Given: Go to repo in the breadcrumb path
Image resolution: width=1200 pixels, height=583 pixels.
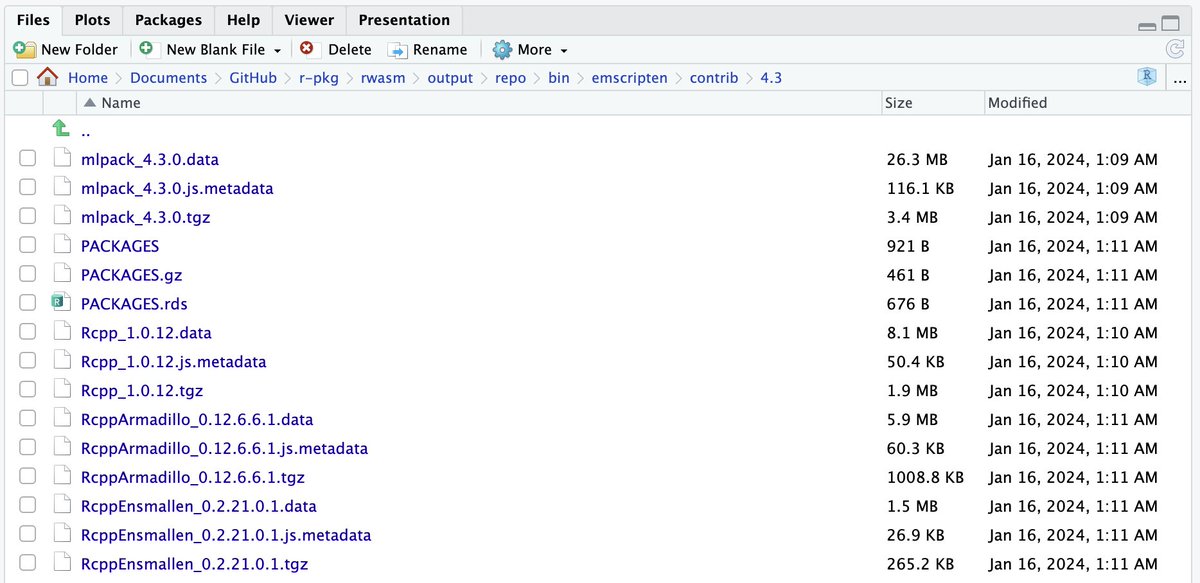Looking at the screenshot, I should [x=511, y=78].
